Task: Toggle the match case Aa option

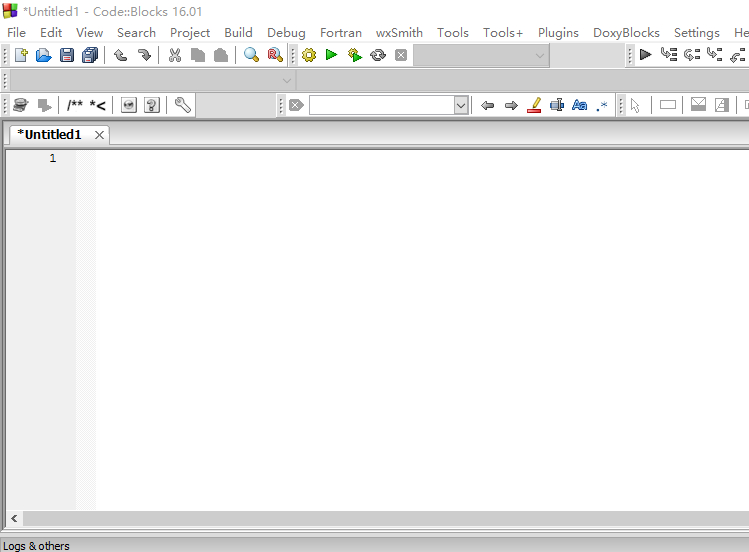Action: click(x=579, y=105)
